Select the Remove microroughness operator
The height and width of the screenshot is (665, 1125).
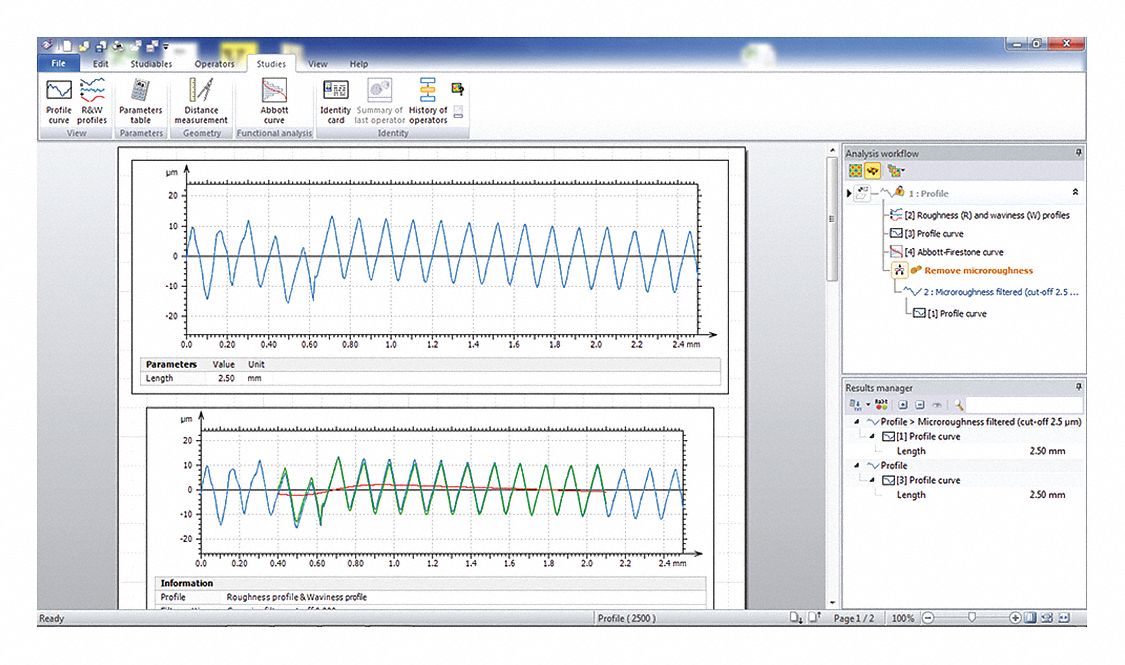tap(978, 271)
